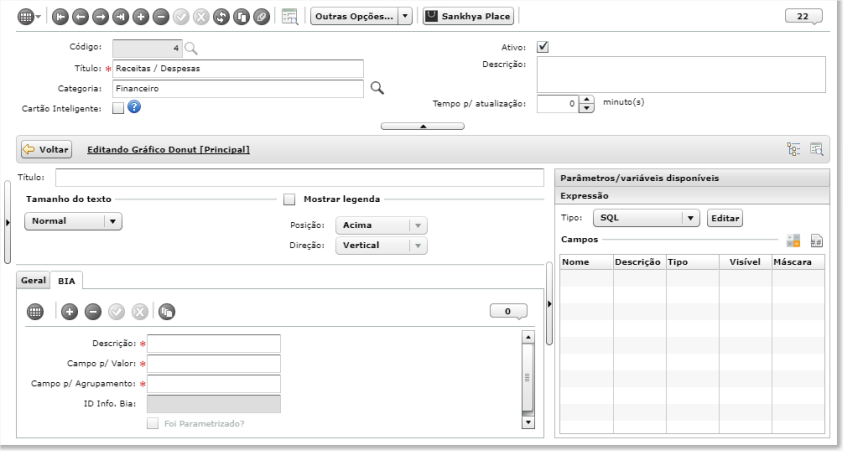
Task: Focus the Descrição text area
Action: pos(681,74)
